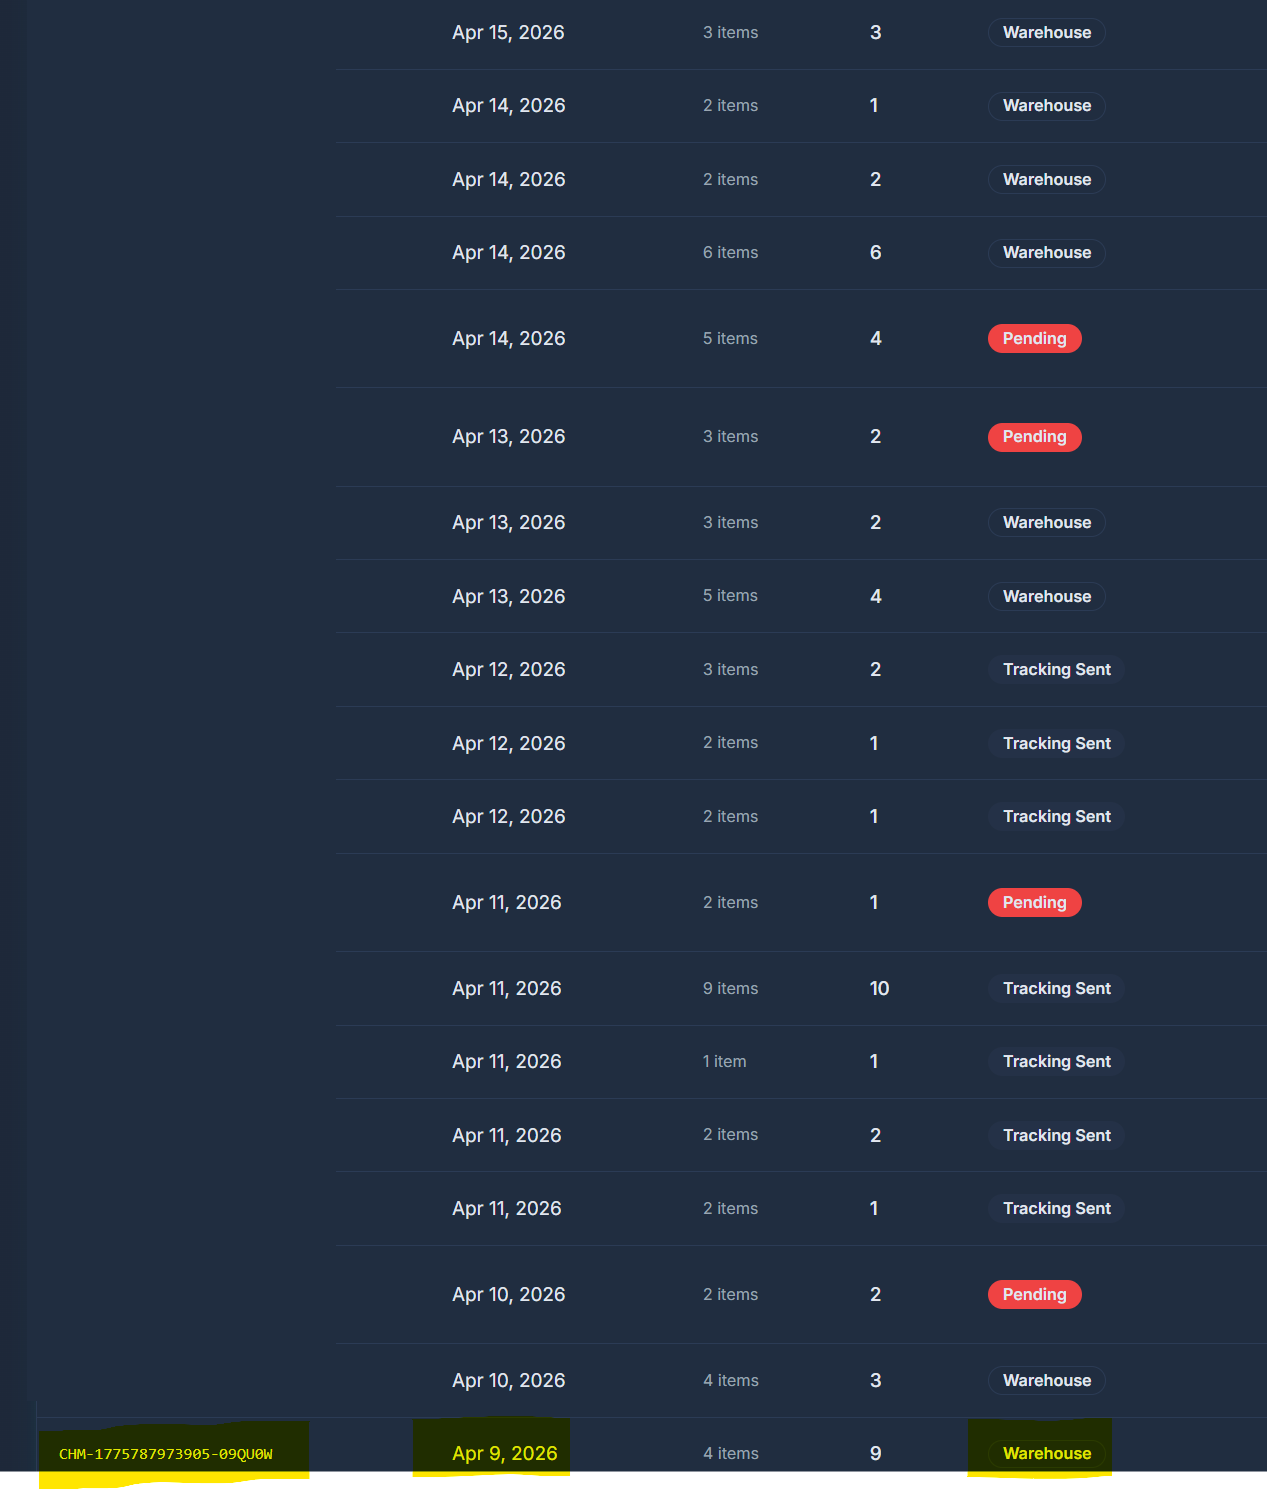
Task: Click Tracking Sent for 3-item Apr 12 order
Action: (1056, 670)
